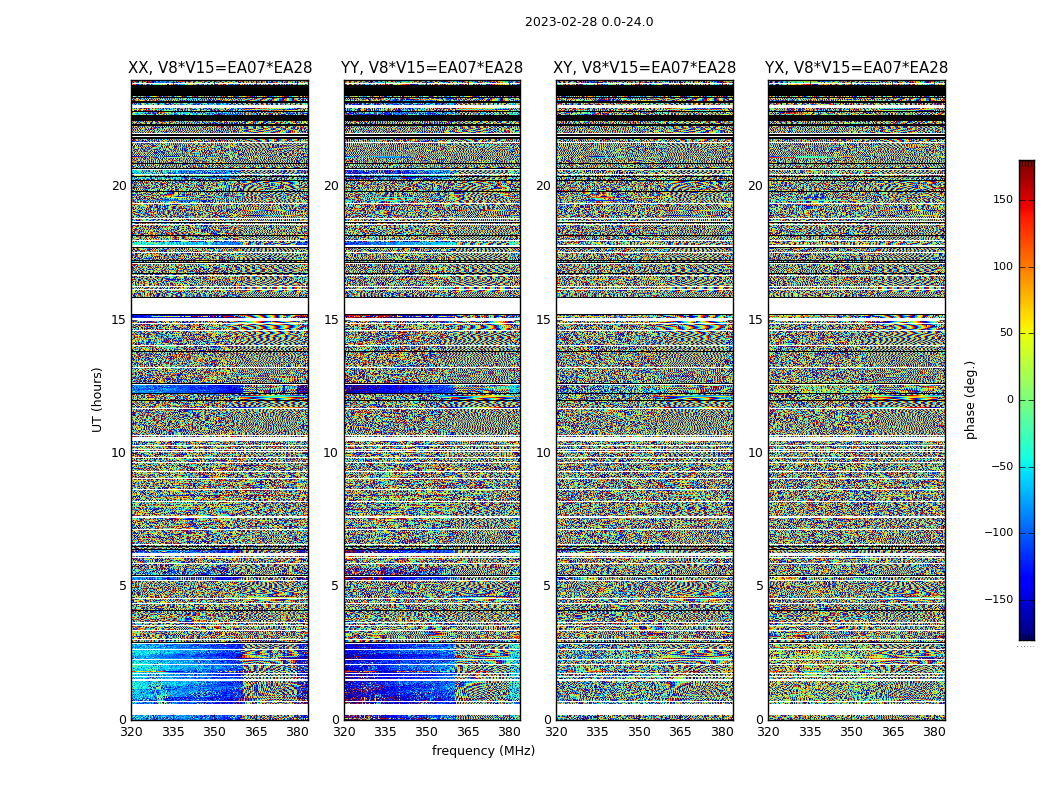1050x800 pixels.
Task: Select the XX, V8*V15=EA07*EA28 panel title
Action: tap(220, 68)
